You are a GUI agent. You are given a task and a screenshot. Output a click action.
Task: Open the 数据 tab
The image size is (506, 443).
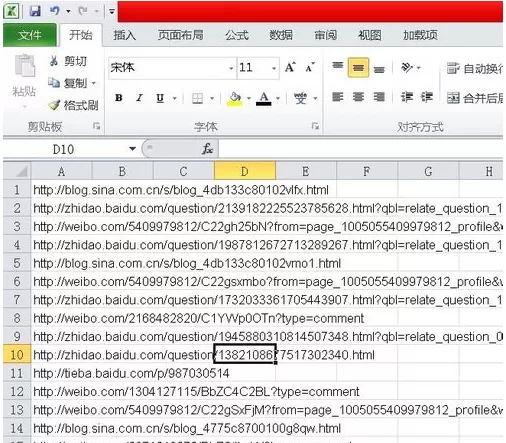281,35
